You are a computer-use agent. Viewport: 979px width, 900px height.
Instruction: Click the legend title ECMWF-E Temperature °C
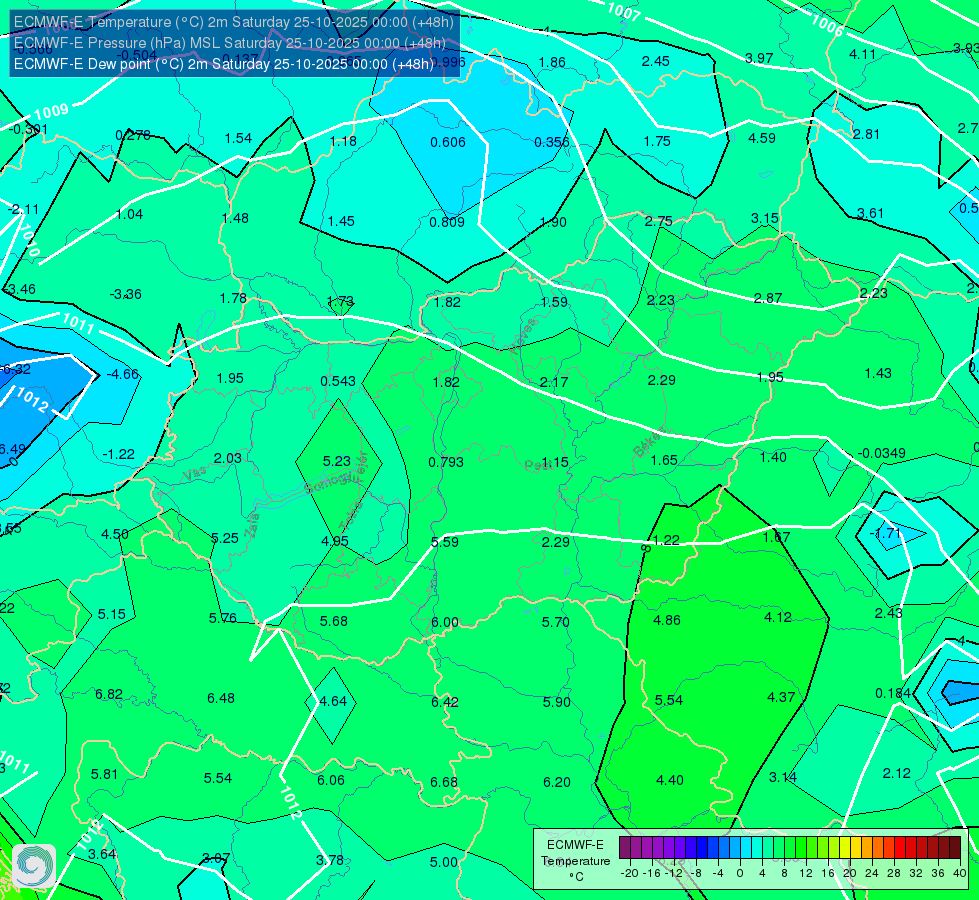pyautogui.click(x=576, y=861)
